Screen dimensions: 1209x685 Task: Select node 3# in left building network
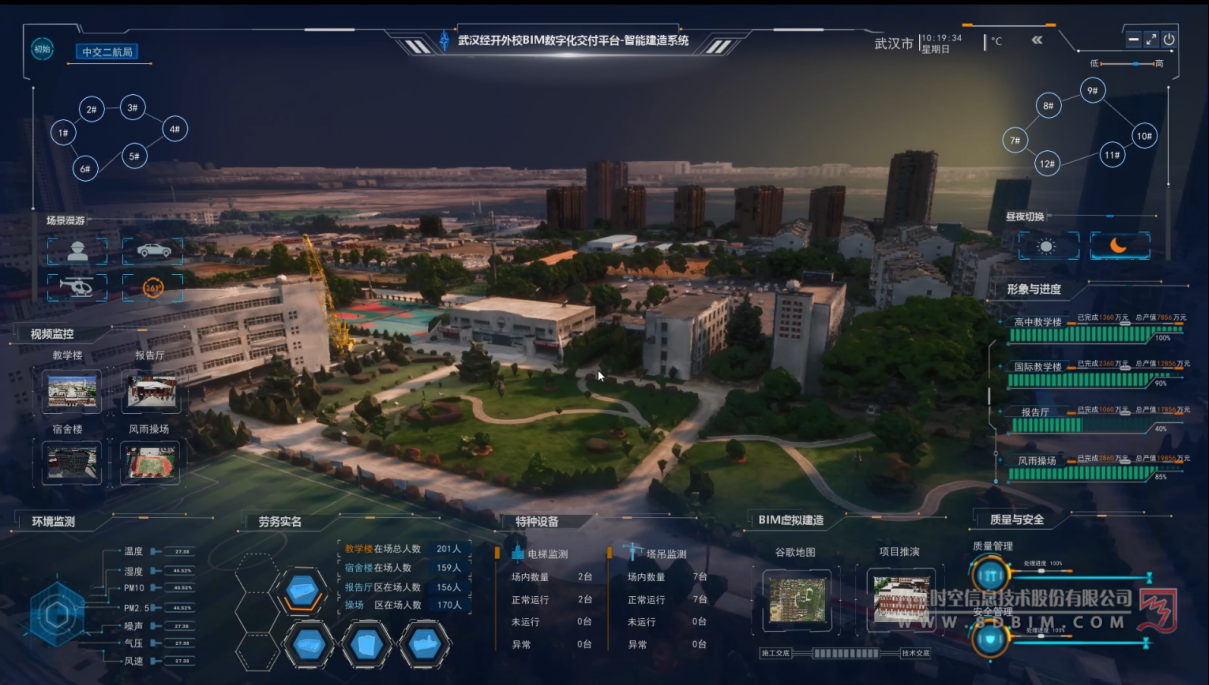point(132,107)
